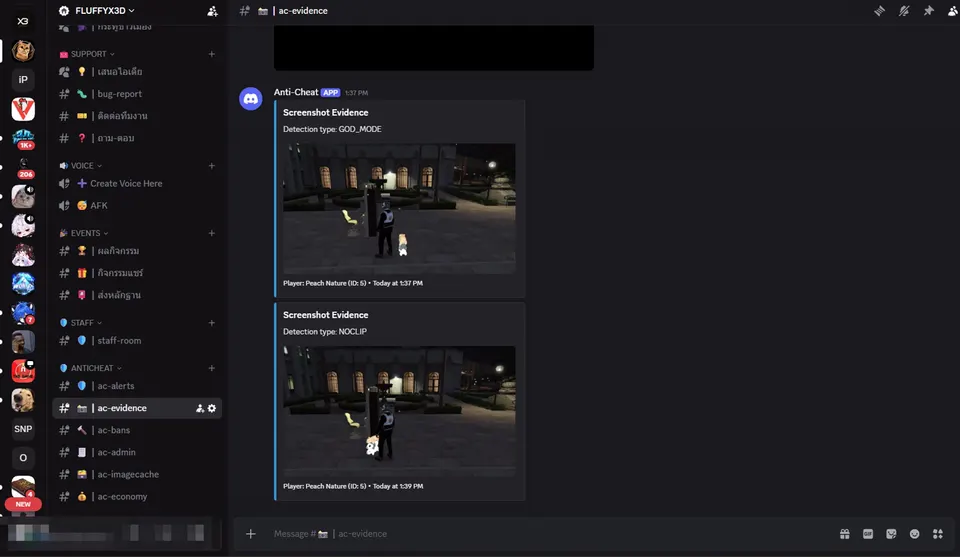Toggle notification settings bell in header

pos(904,11)
